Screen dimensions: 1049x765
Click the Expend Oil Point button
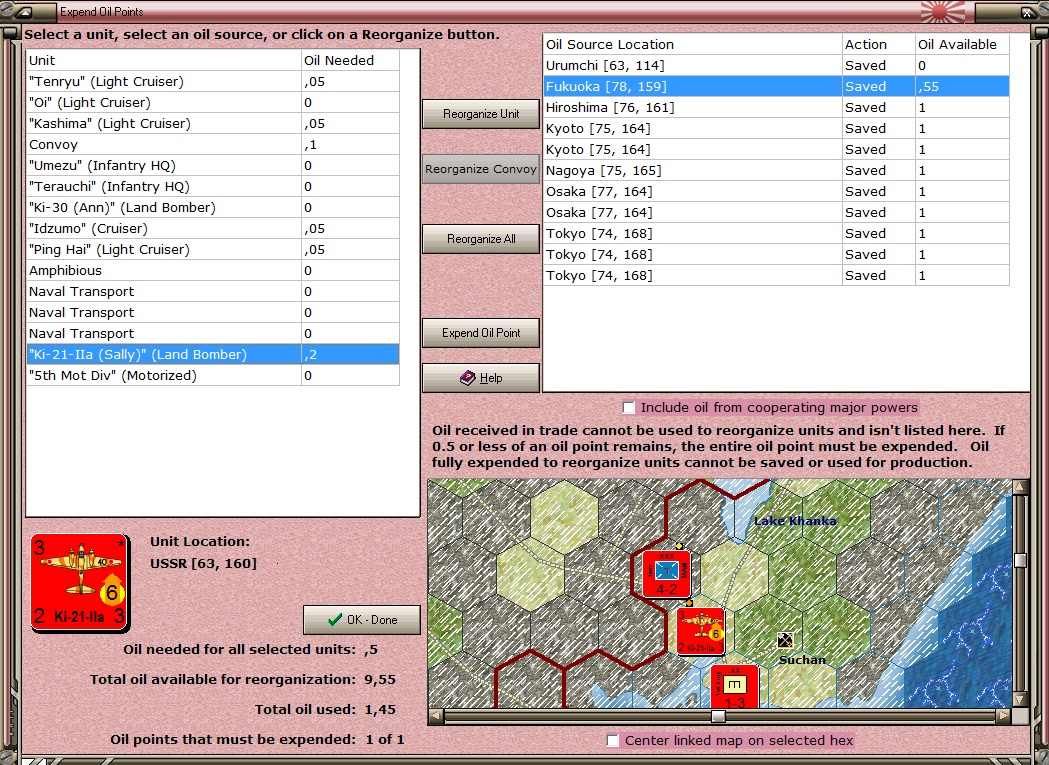(x=480, y=333)
